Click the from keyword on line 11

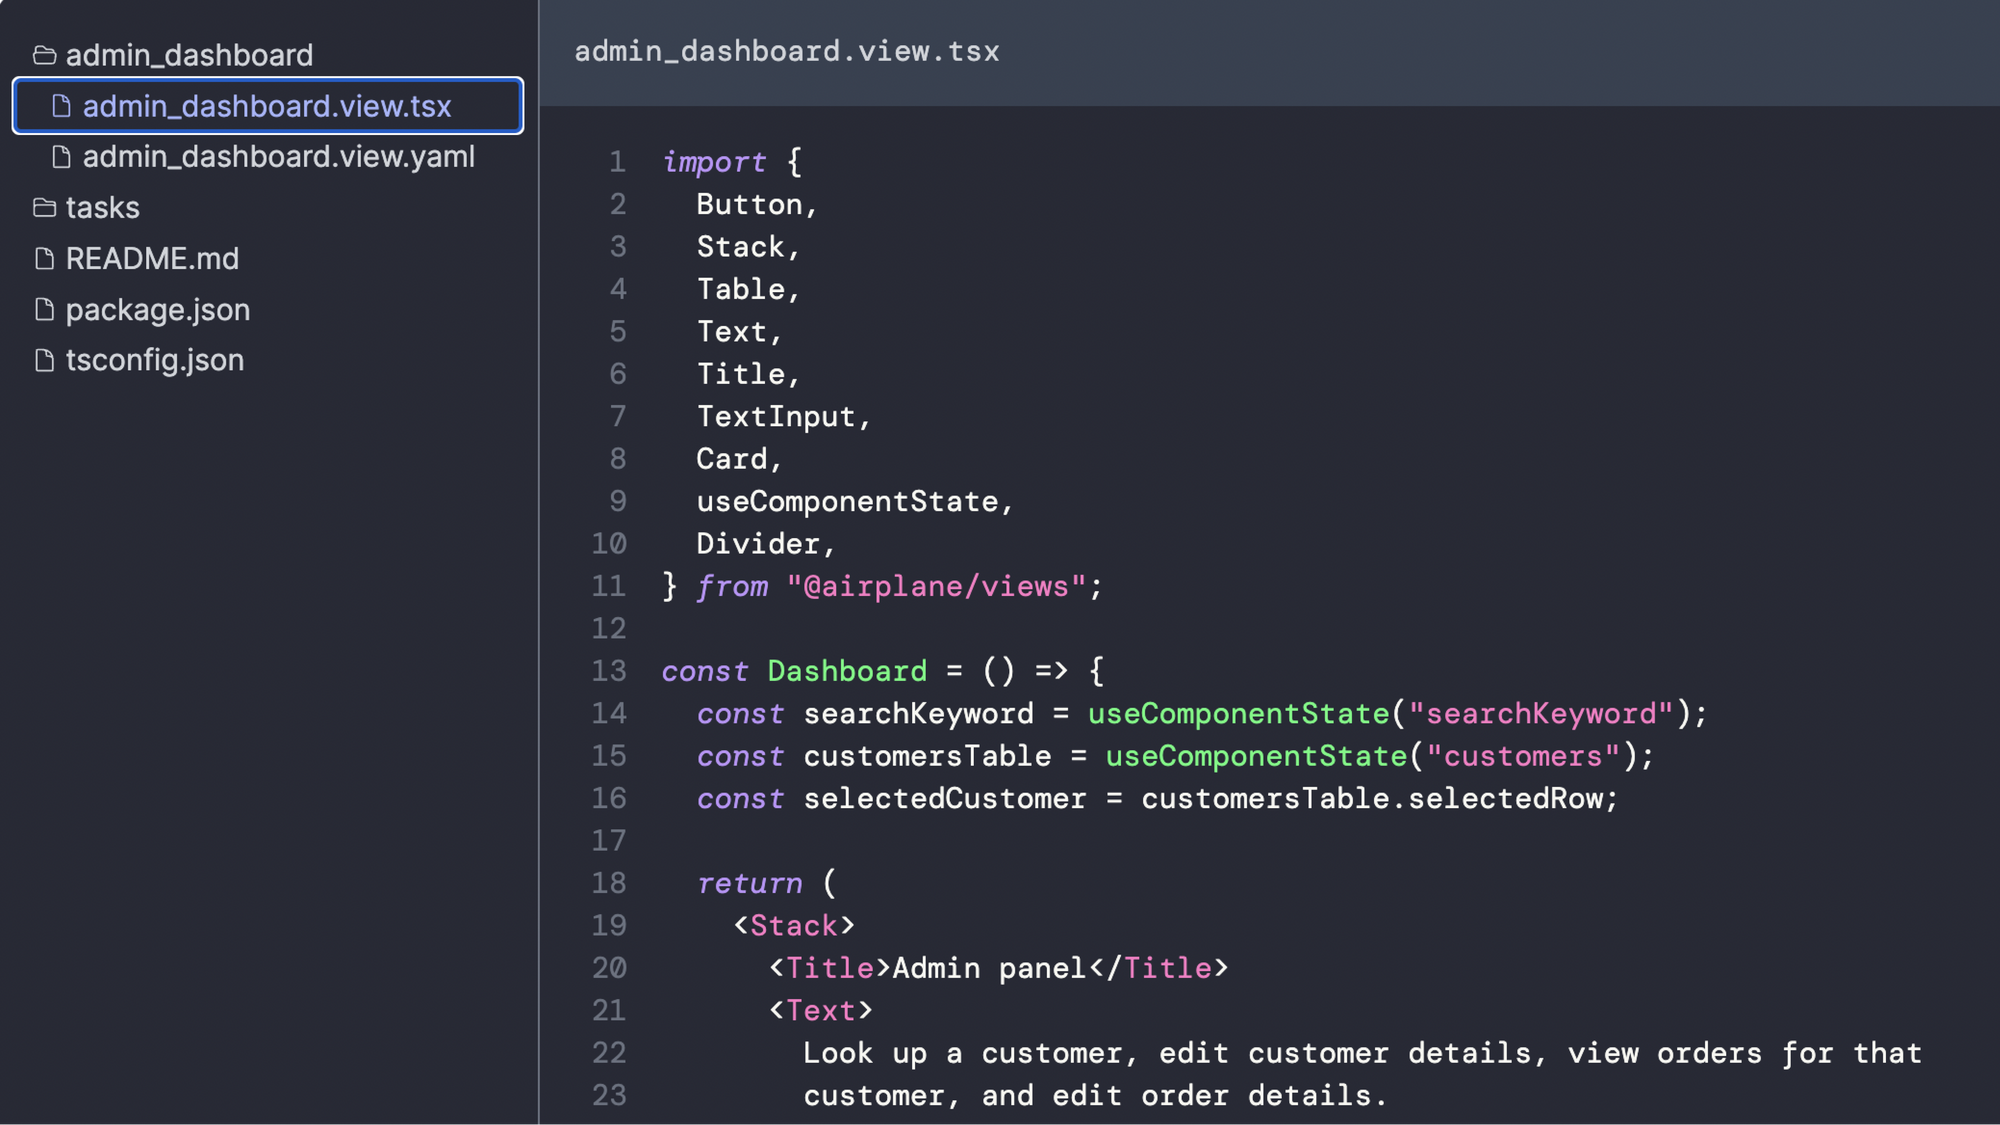732,586
